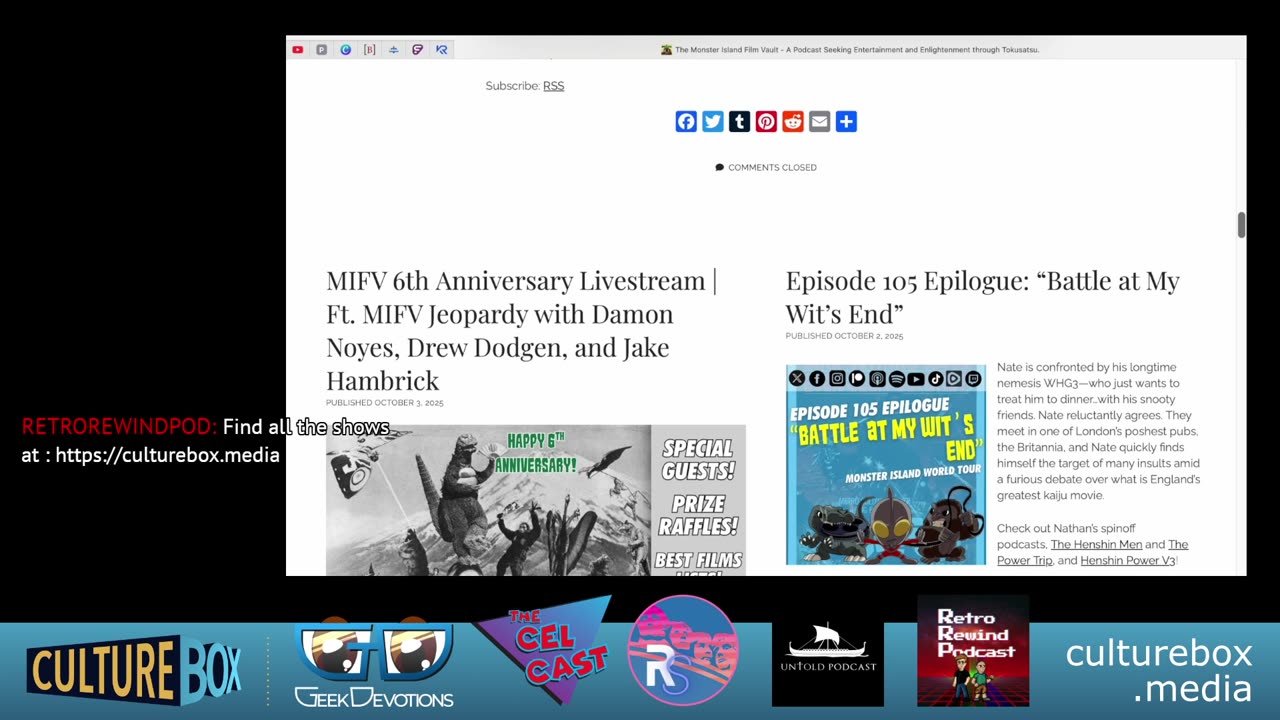Viewport: 1280px width, 720px height.
Task: Open the red [B] pinned tab
Action: click(369, 49)
